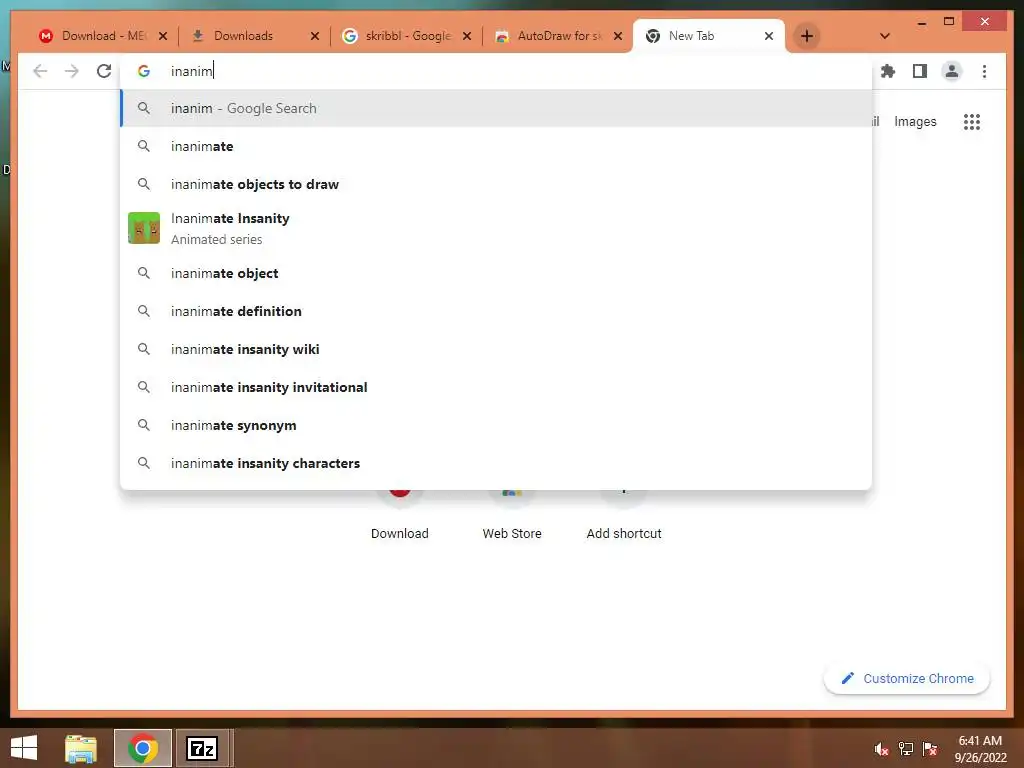Select 'inanimate synonym' suggestion
The width and height of the screenshot is (1024, 768).
(x=496, y=425)
